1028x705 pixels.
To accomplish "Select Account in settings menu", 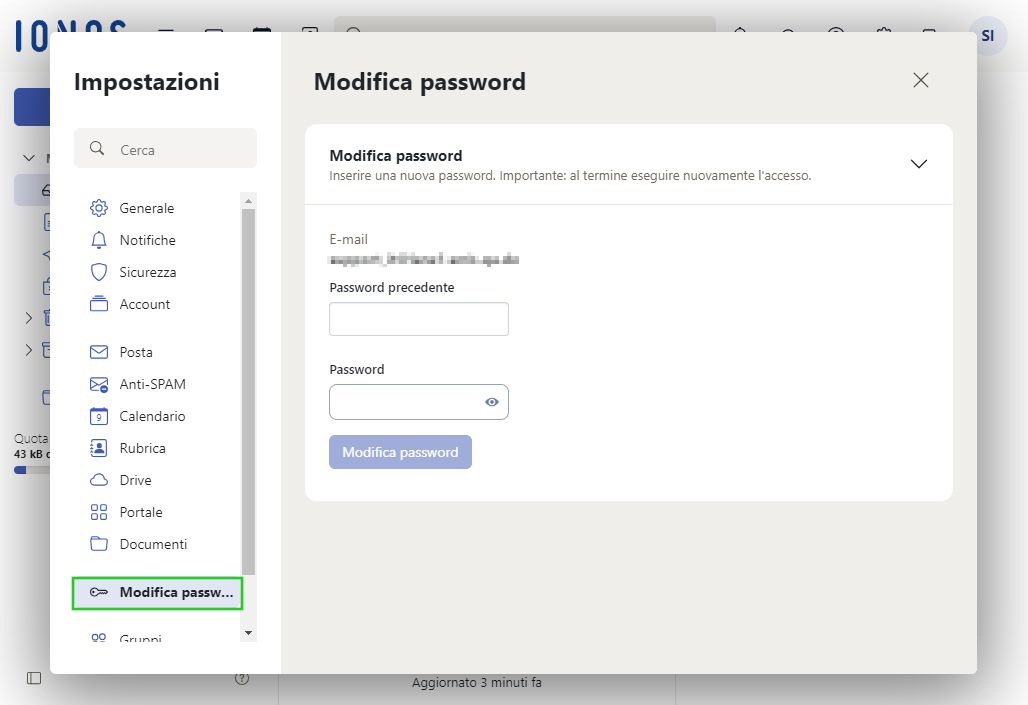I will pyautogui.click(x=144, y=304).
